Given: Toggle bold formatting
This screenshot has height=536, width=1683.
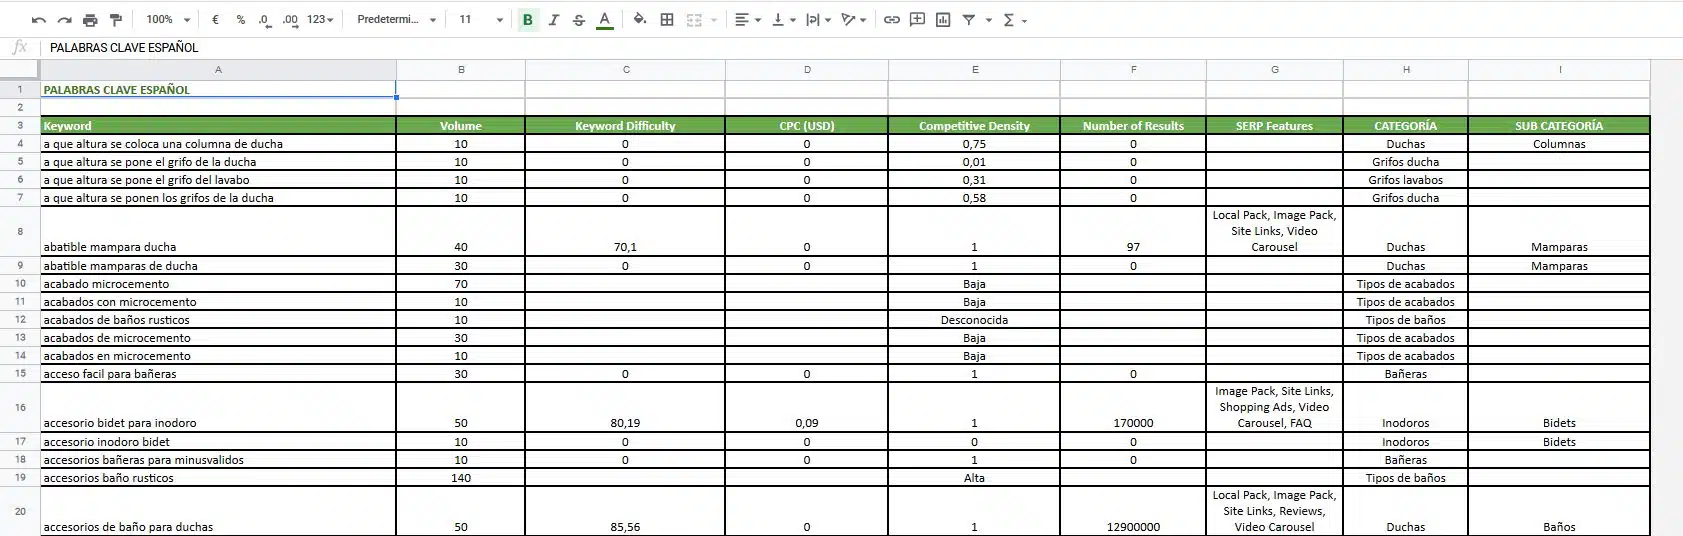Looking at the screenshot, I should 528,20.
